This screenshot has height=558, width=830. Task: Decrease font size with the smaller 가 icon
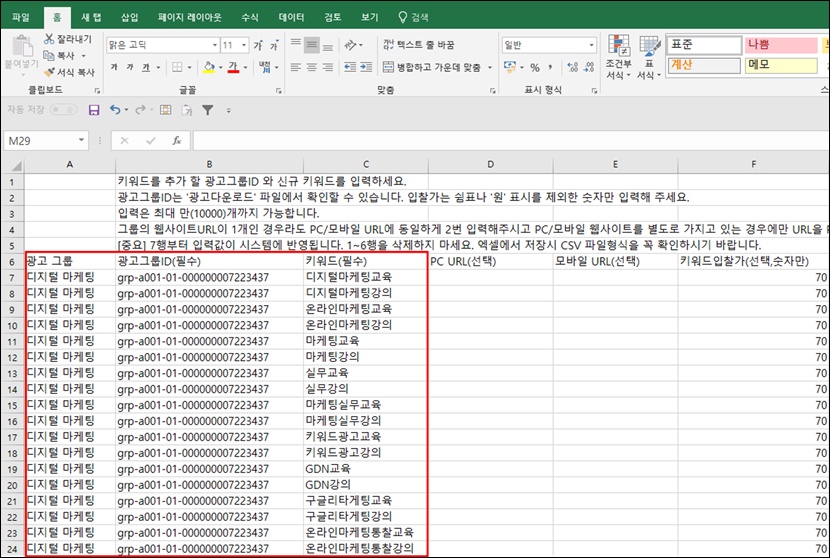[x=274, y=45]
